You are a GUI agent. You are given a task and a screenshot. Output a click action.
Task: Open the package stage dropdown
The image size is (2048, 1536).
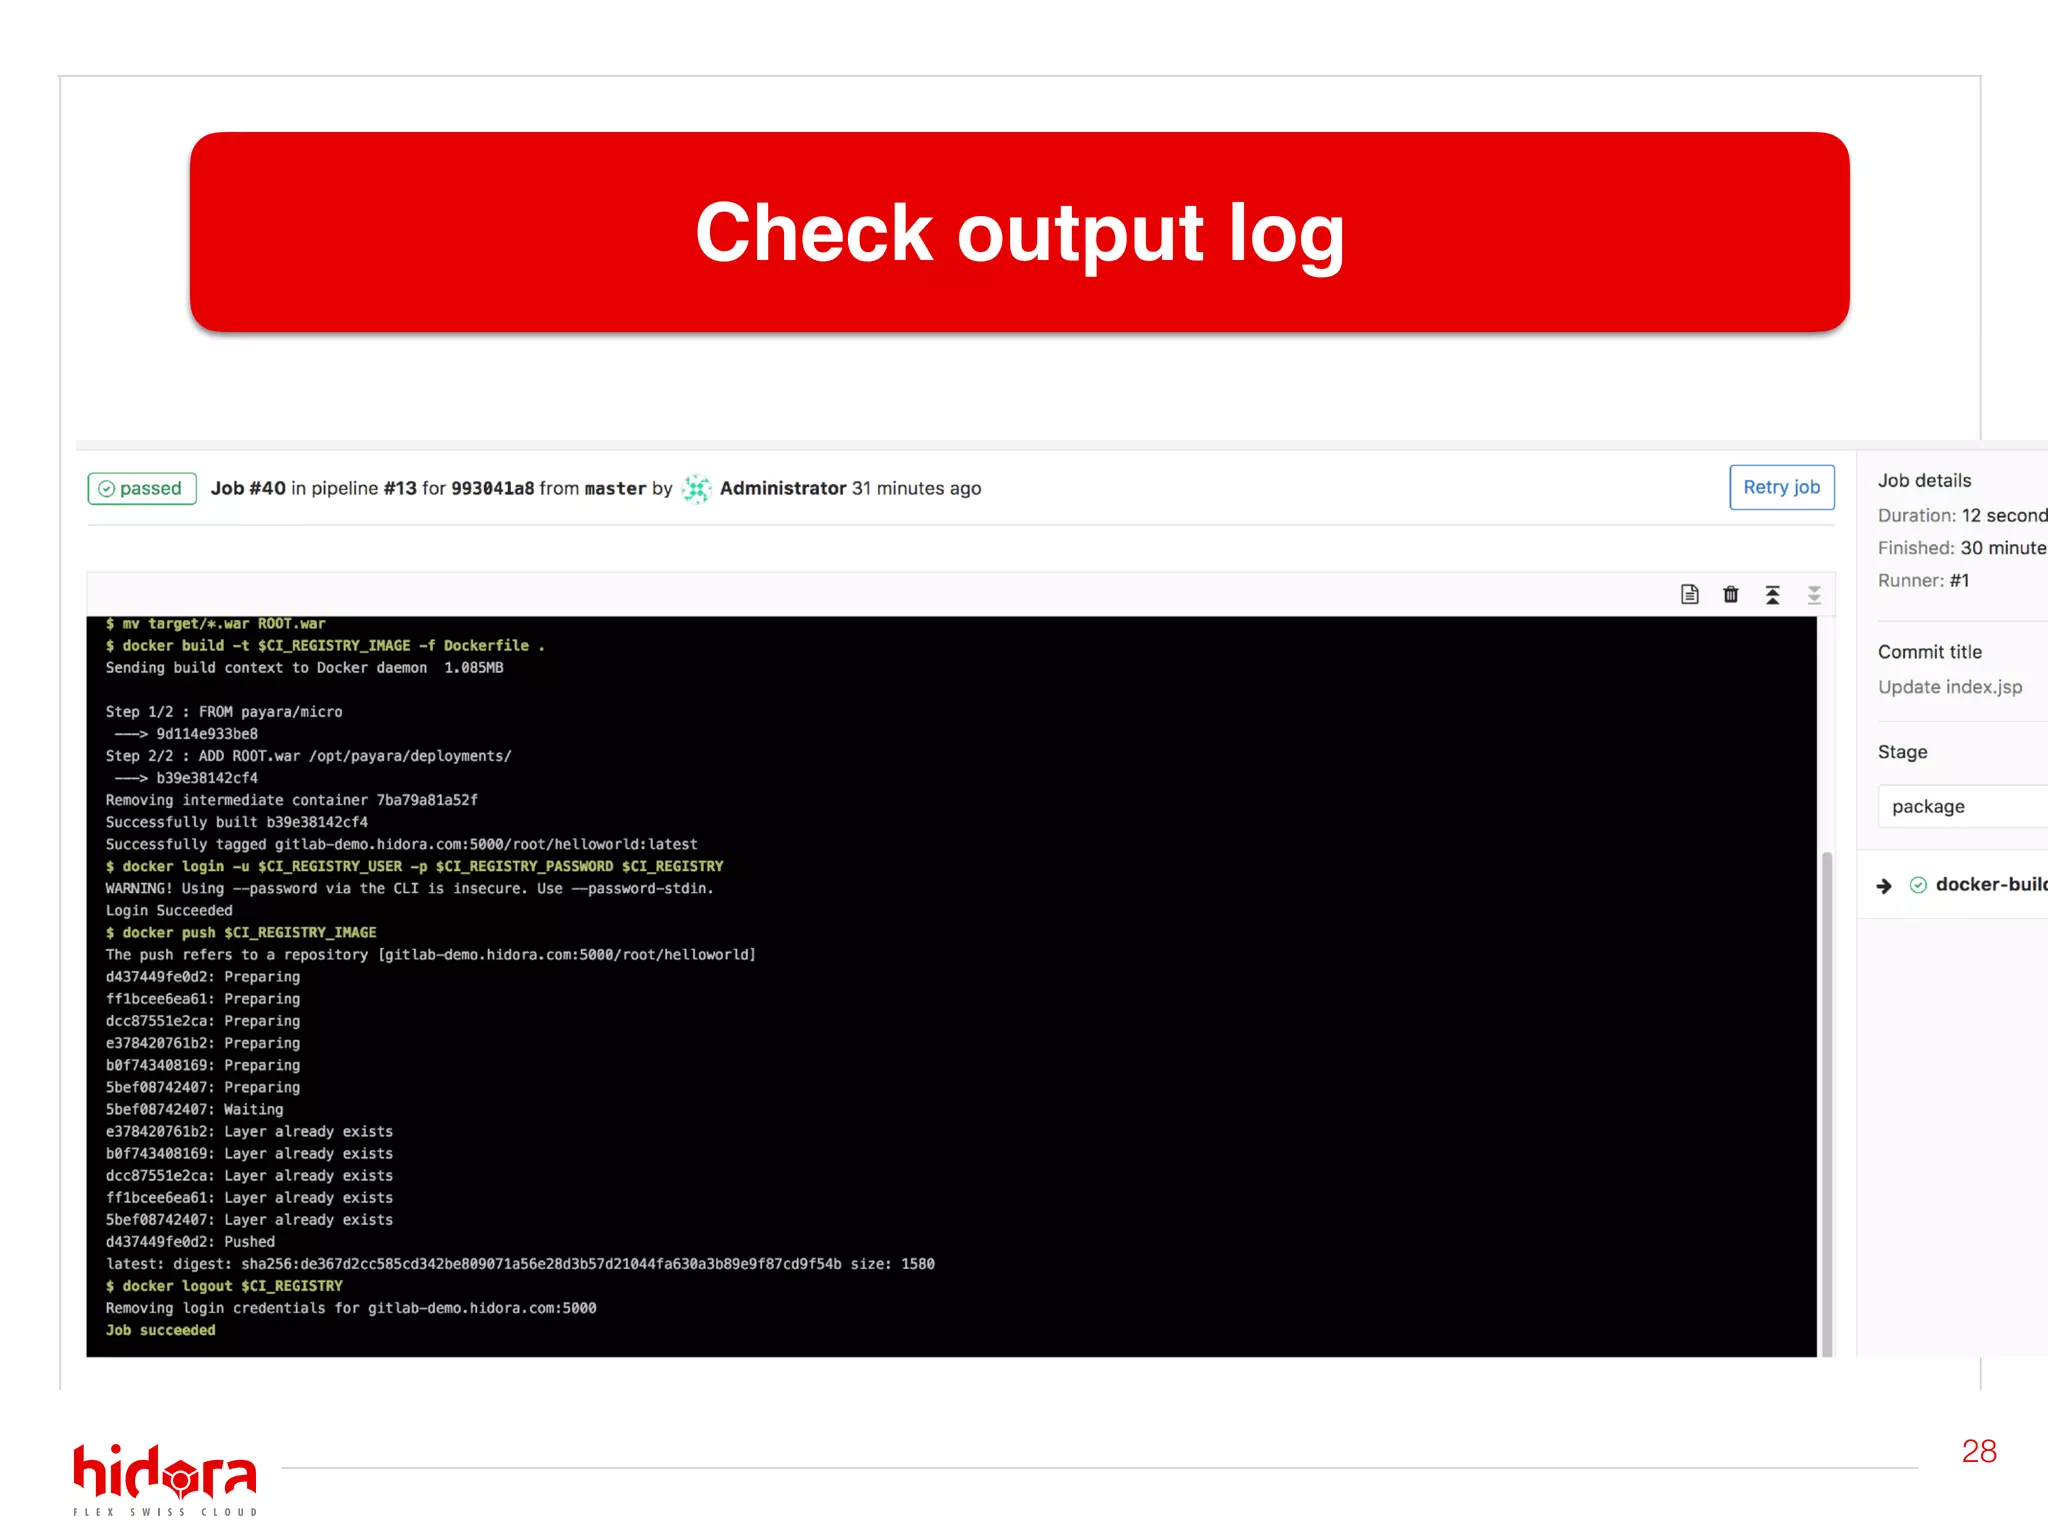pos(1963,806)
